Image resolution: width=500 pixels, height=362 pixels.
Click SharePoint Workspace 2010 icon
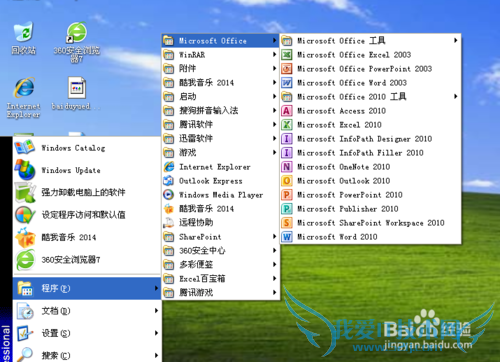(x=287, y=223)
